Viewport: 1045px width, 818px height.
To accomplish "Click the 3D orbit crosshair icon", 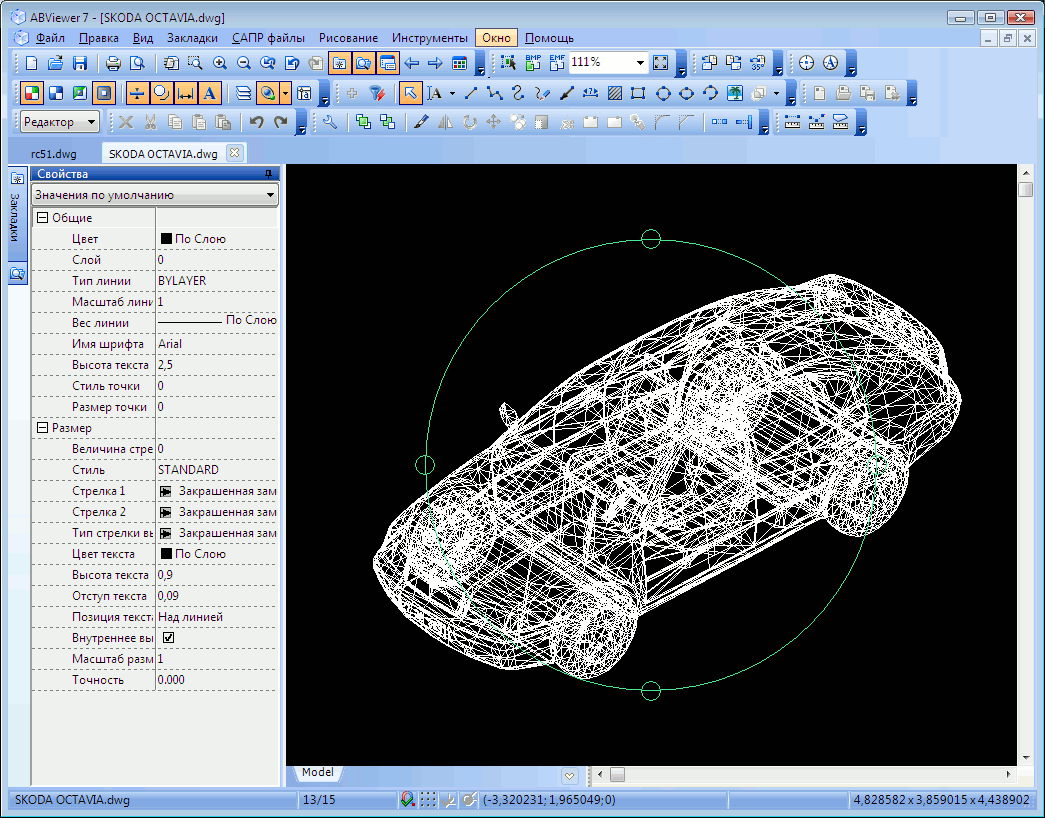I will click(x=806, y=63).
